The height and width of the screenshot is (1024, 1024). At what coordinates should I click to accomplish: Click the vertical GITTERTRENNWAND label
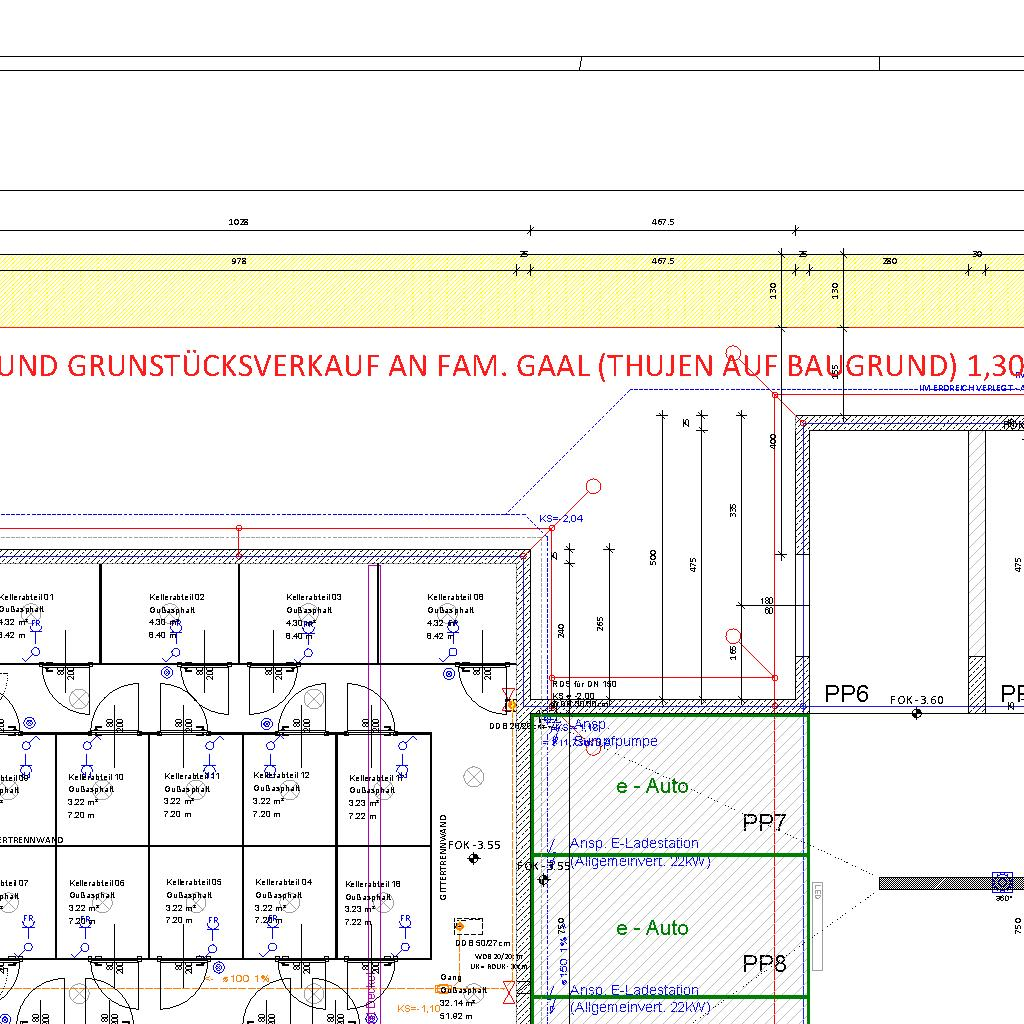[x=443, y=857]
